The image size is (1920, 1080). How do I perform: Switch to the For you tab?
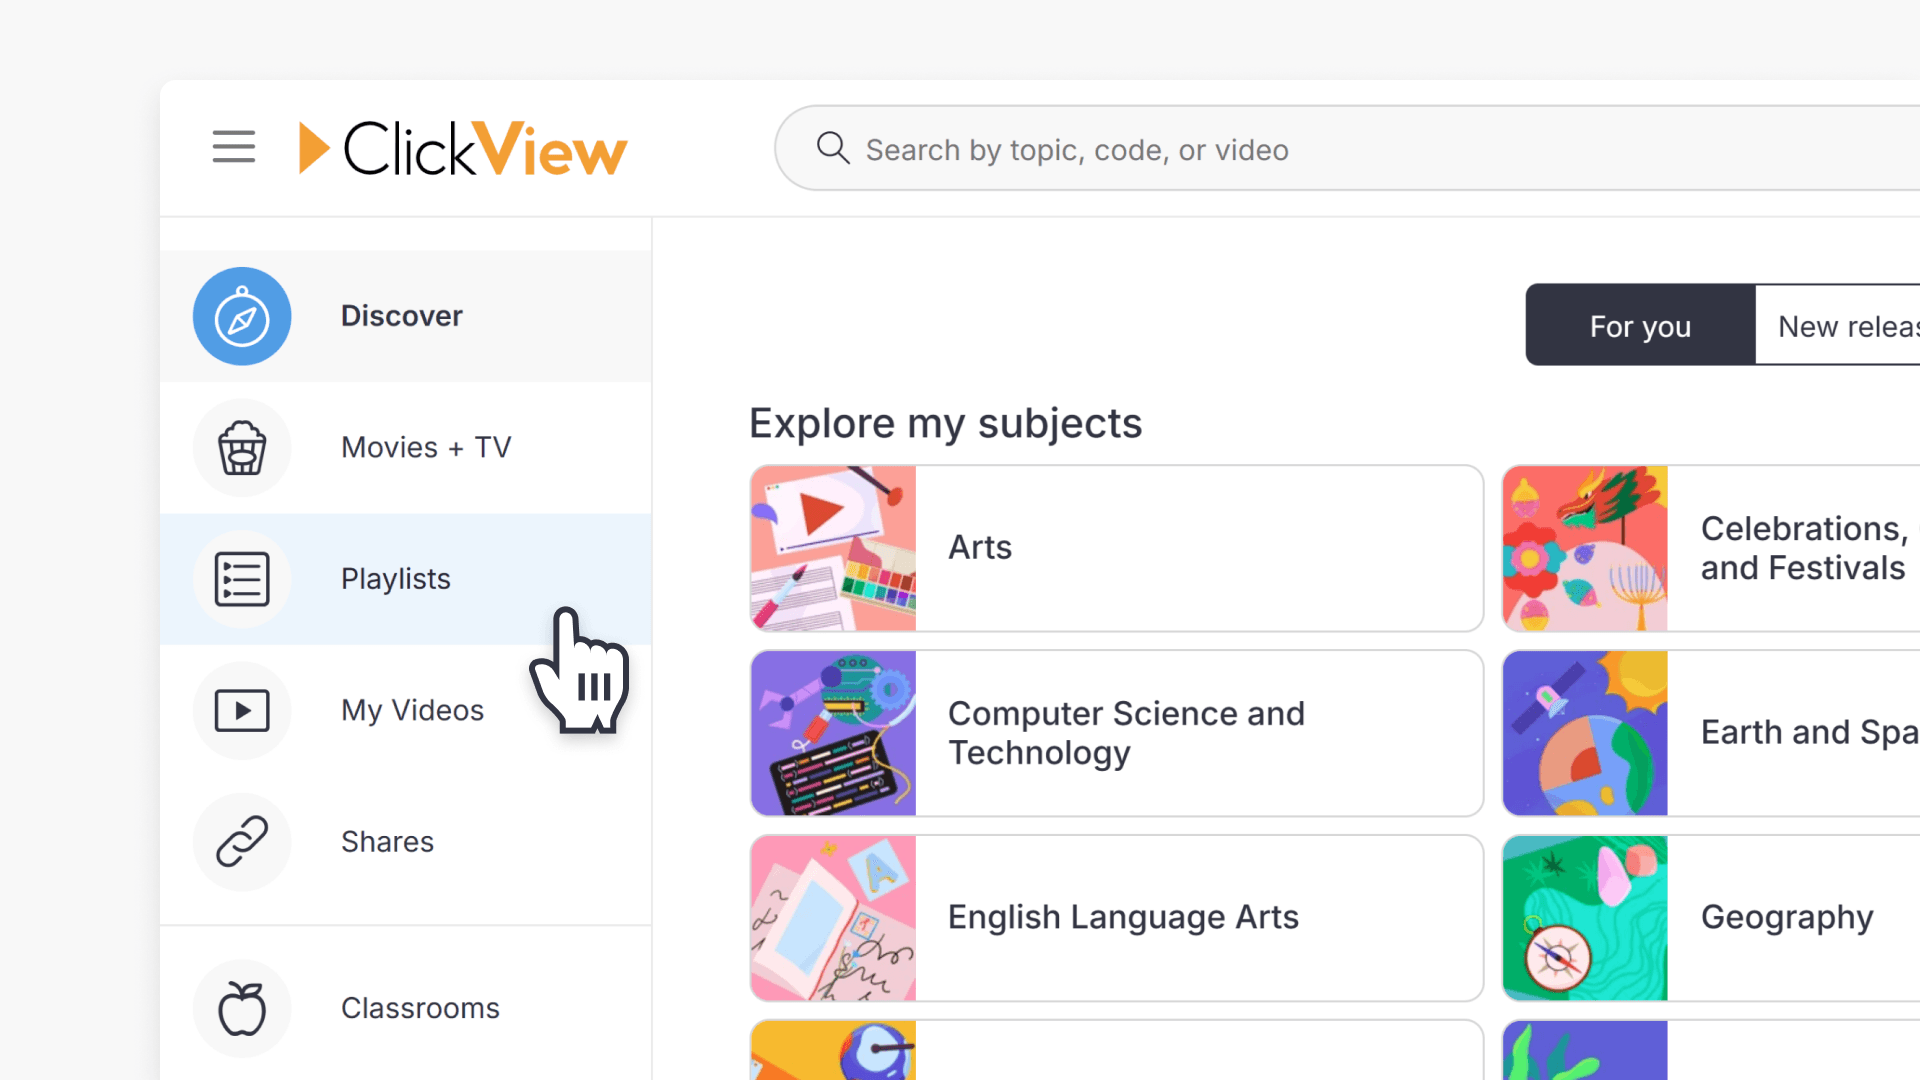click(1639, 325)
